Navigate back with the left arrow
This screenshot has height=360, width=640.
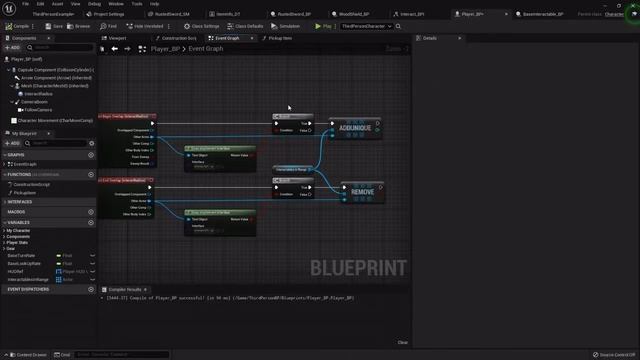(115, 49)
